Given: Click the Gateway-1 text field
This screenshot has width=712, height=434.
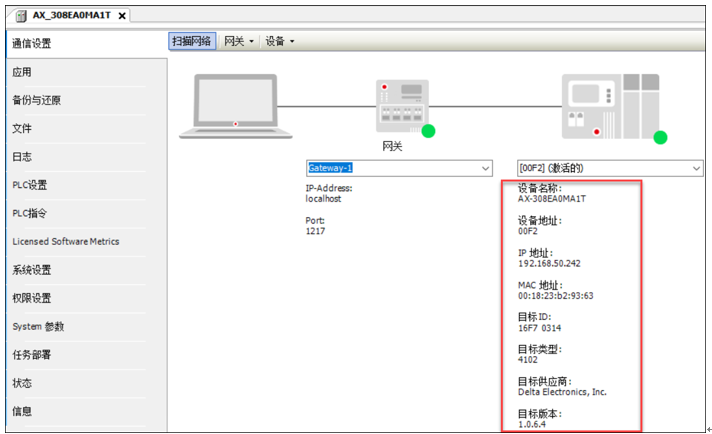Looking at the screenshot, I should click(x=390, y=168).
